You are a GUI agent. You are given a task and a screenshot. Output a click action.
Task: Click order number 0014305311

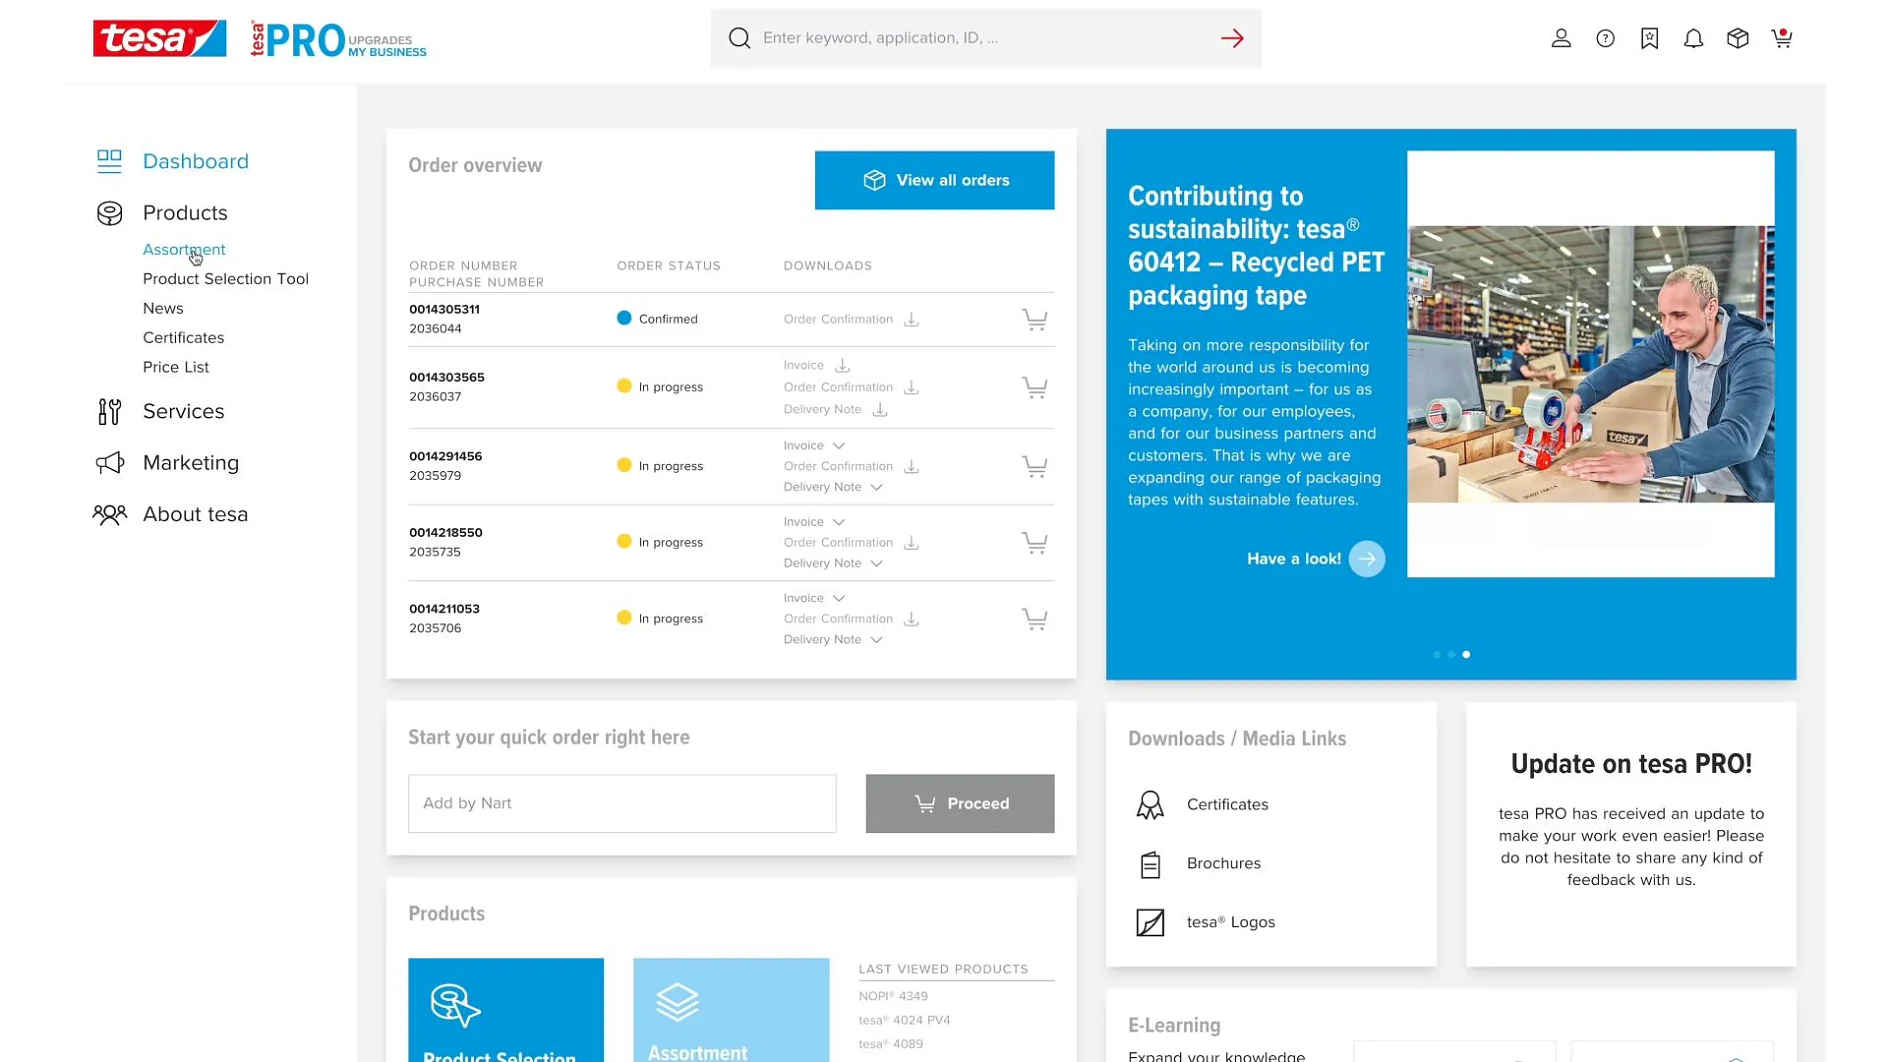tap(444, 309)
